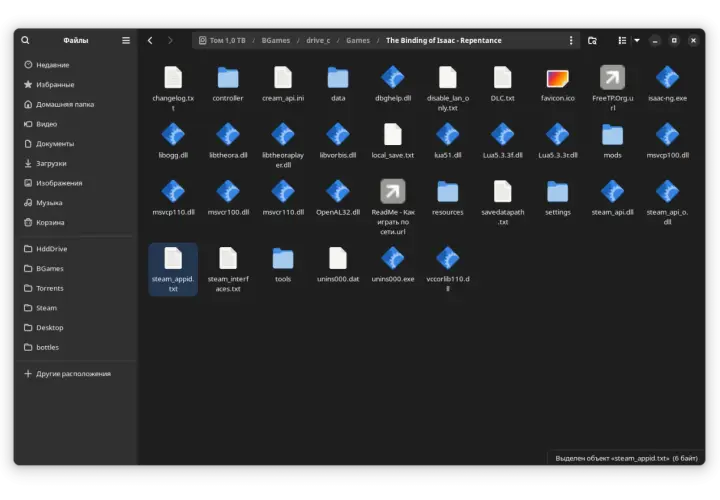Image resolution: width=720 pixels, height=500 pixels.
Task: Open the hamburger main menu
Action: click(x=126, y=40)
